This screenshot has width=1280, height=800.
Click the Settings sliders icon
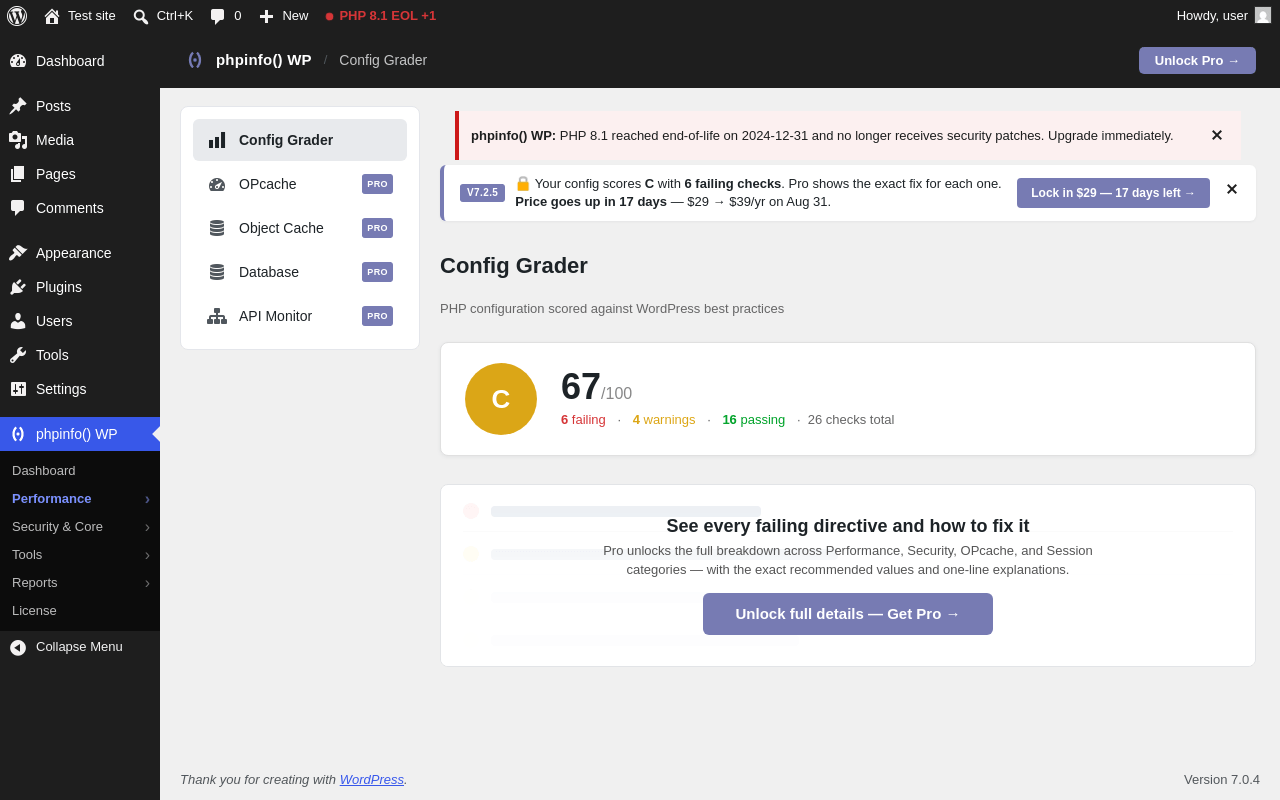[x=18, y=389]
